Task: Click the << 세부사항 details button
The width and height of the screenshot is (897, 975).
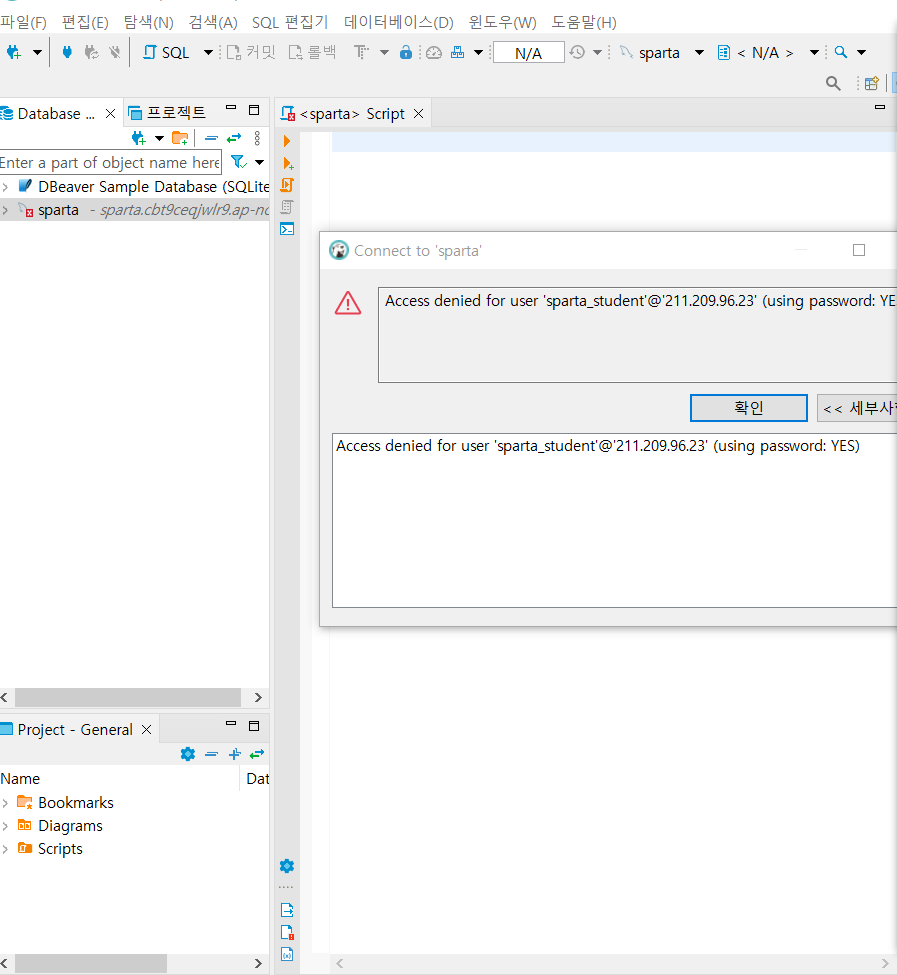Action: pos(857,408)
